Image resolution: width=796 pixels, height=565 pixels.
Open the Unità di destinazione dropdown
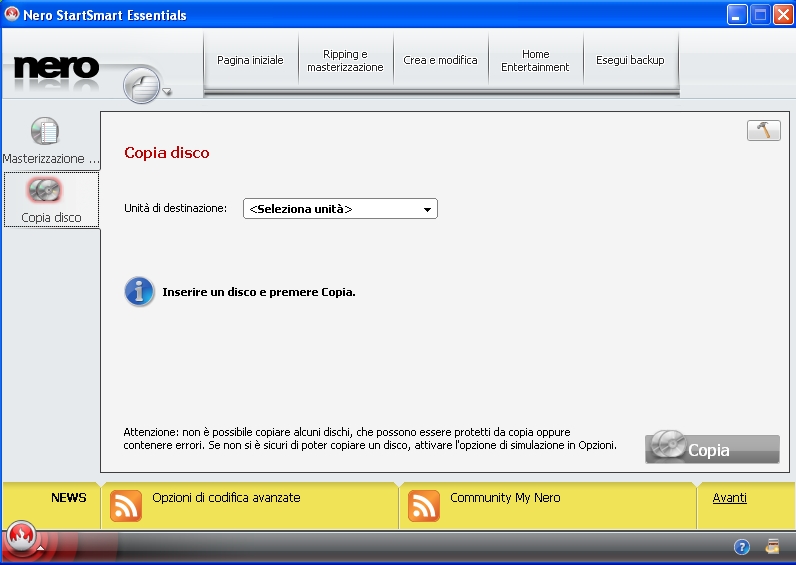point(340,209)
